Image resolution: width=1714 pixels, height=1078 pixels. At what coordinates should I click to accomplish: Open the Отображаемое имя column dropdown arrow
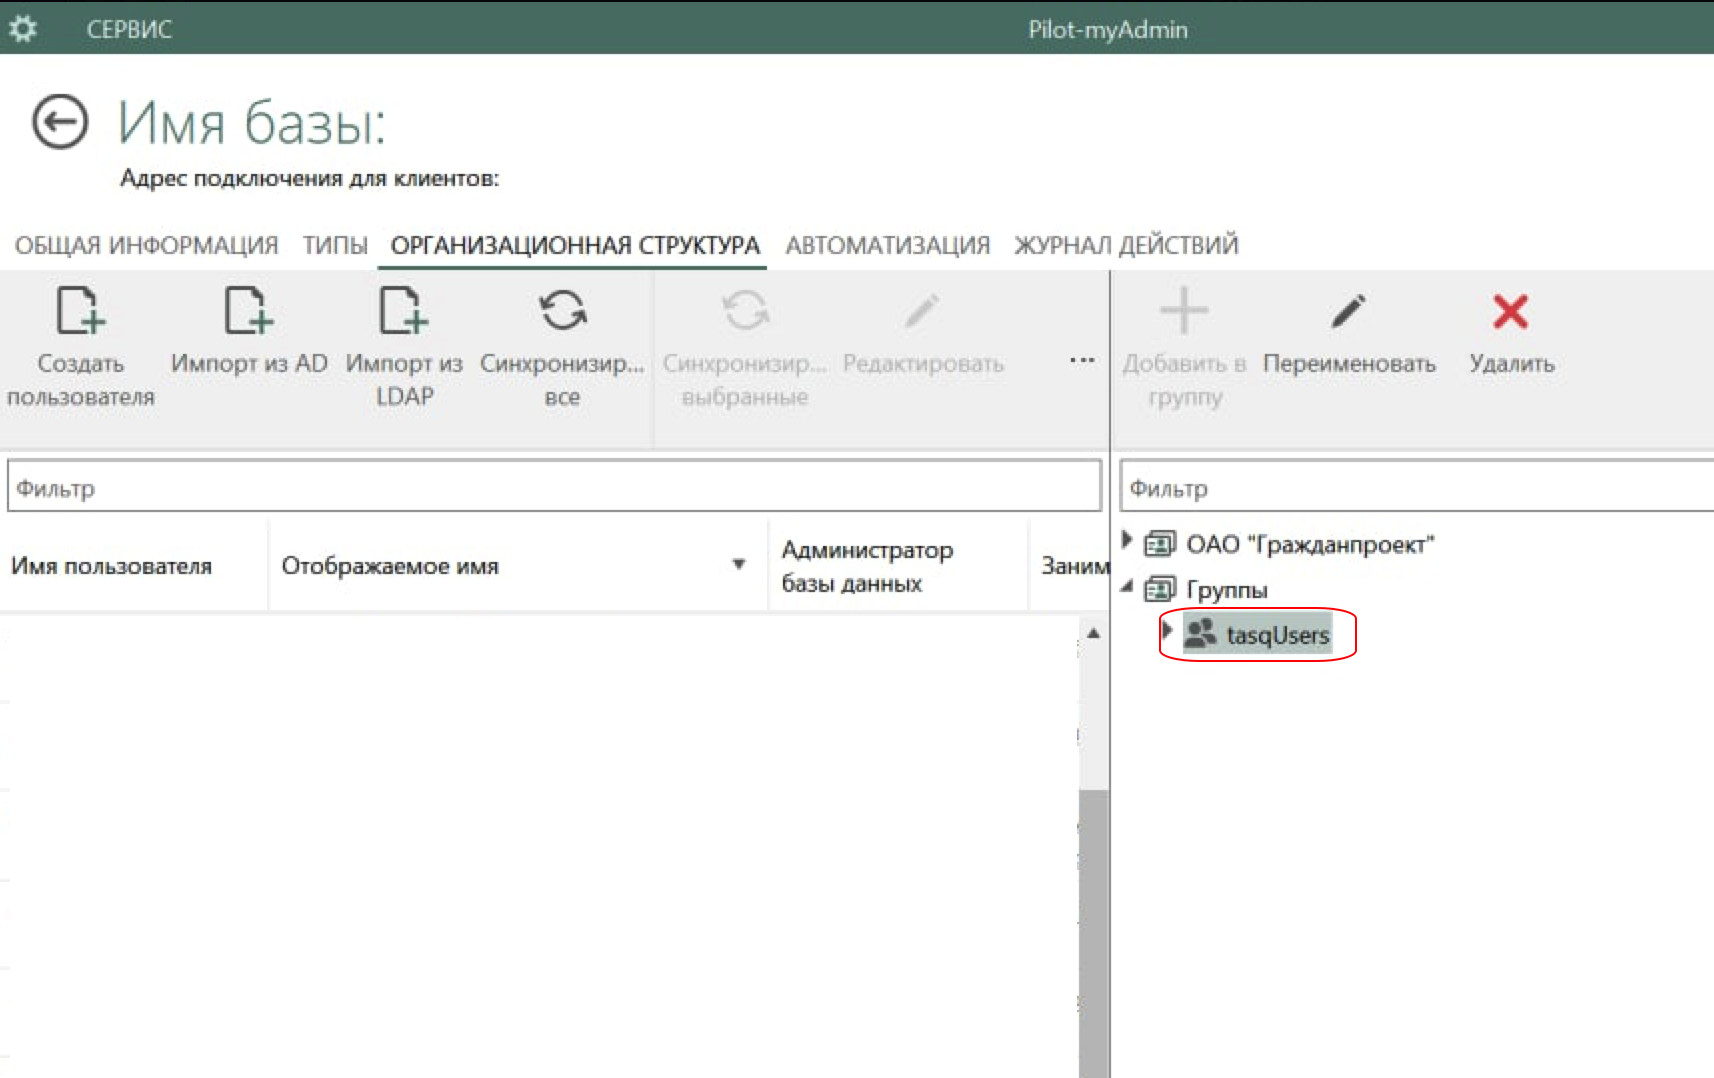click(739, 565)
